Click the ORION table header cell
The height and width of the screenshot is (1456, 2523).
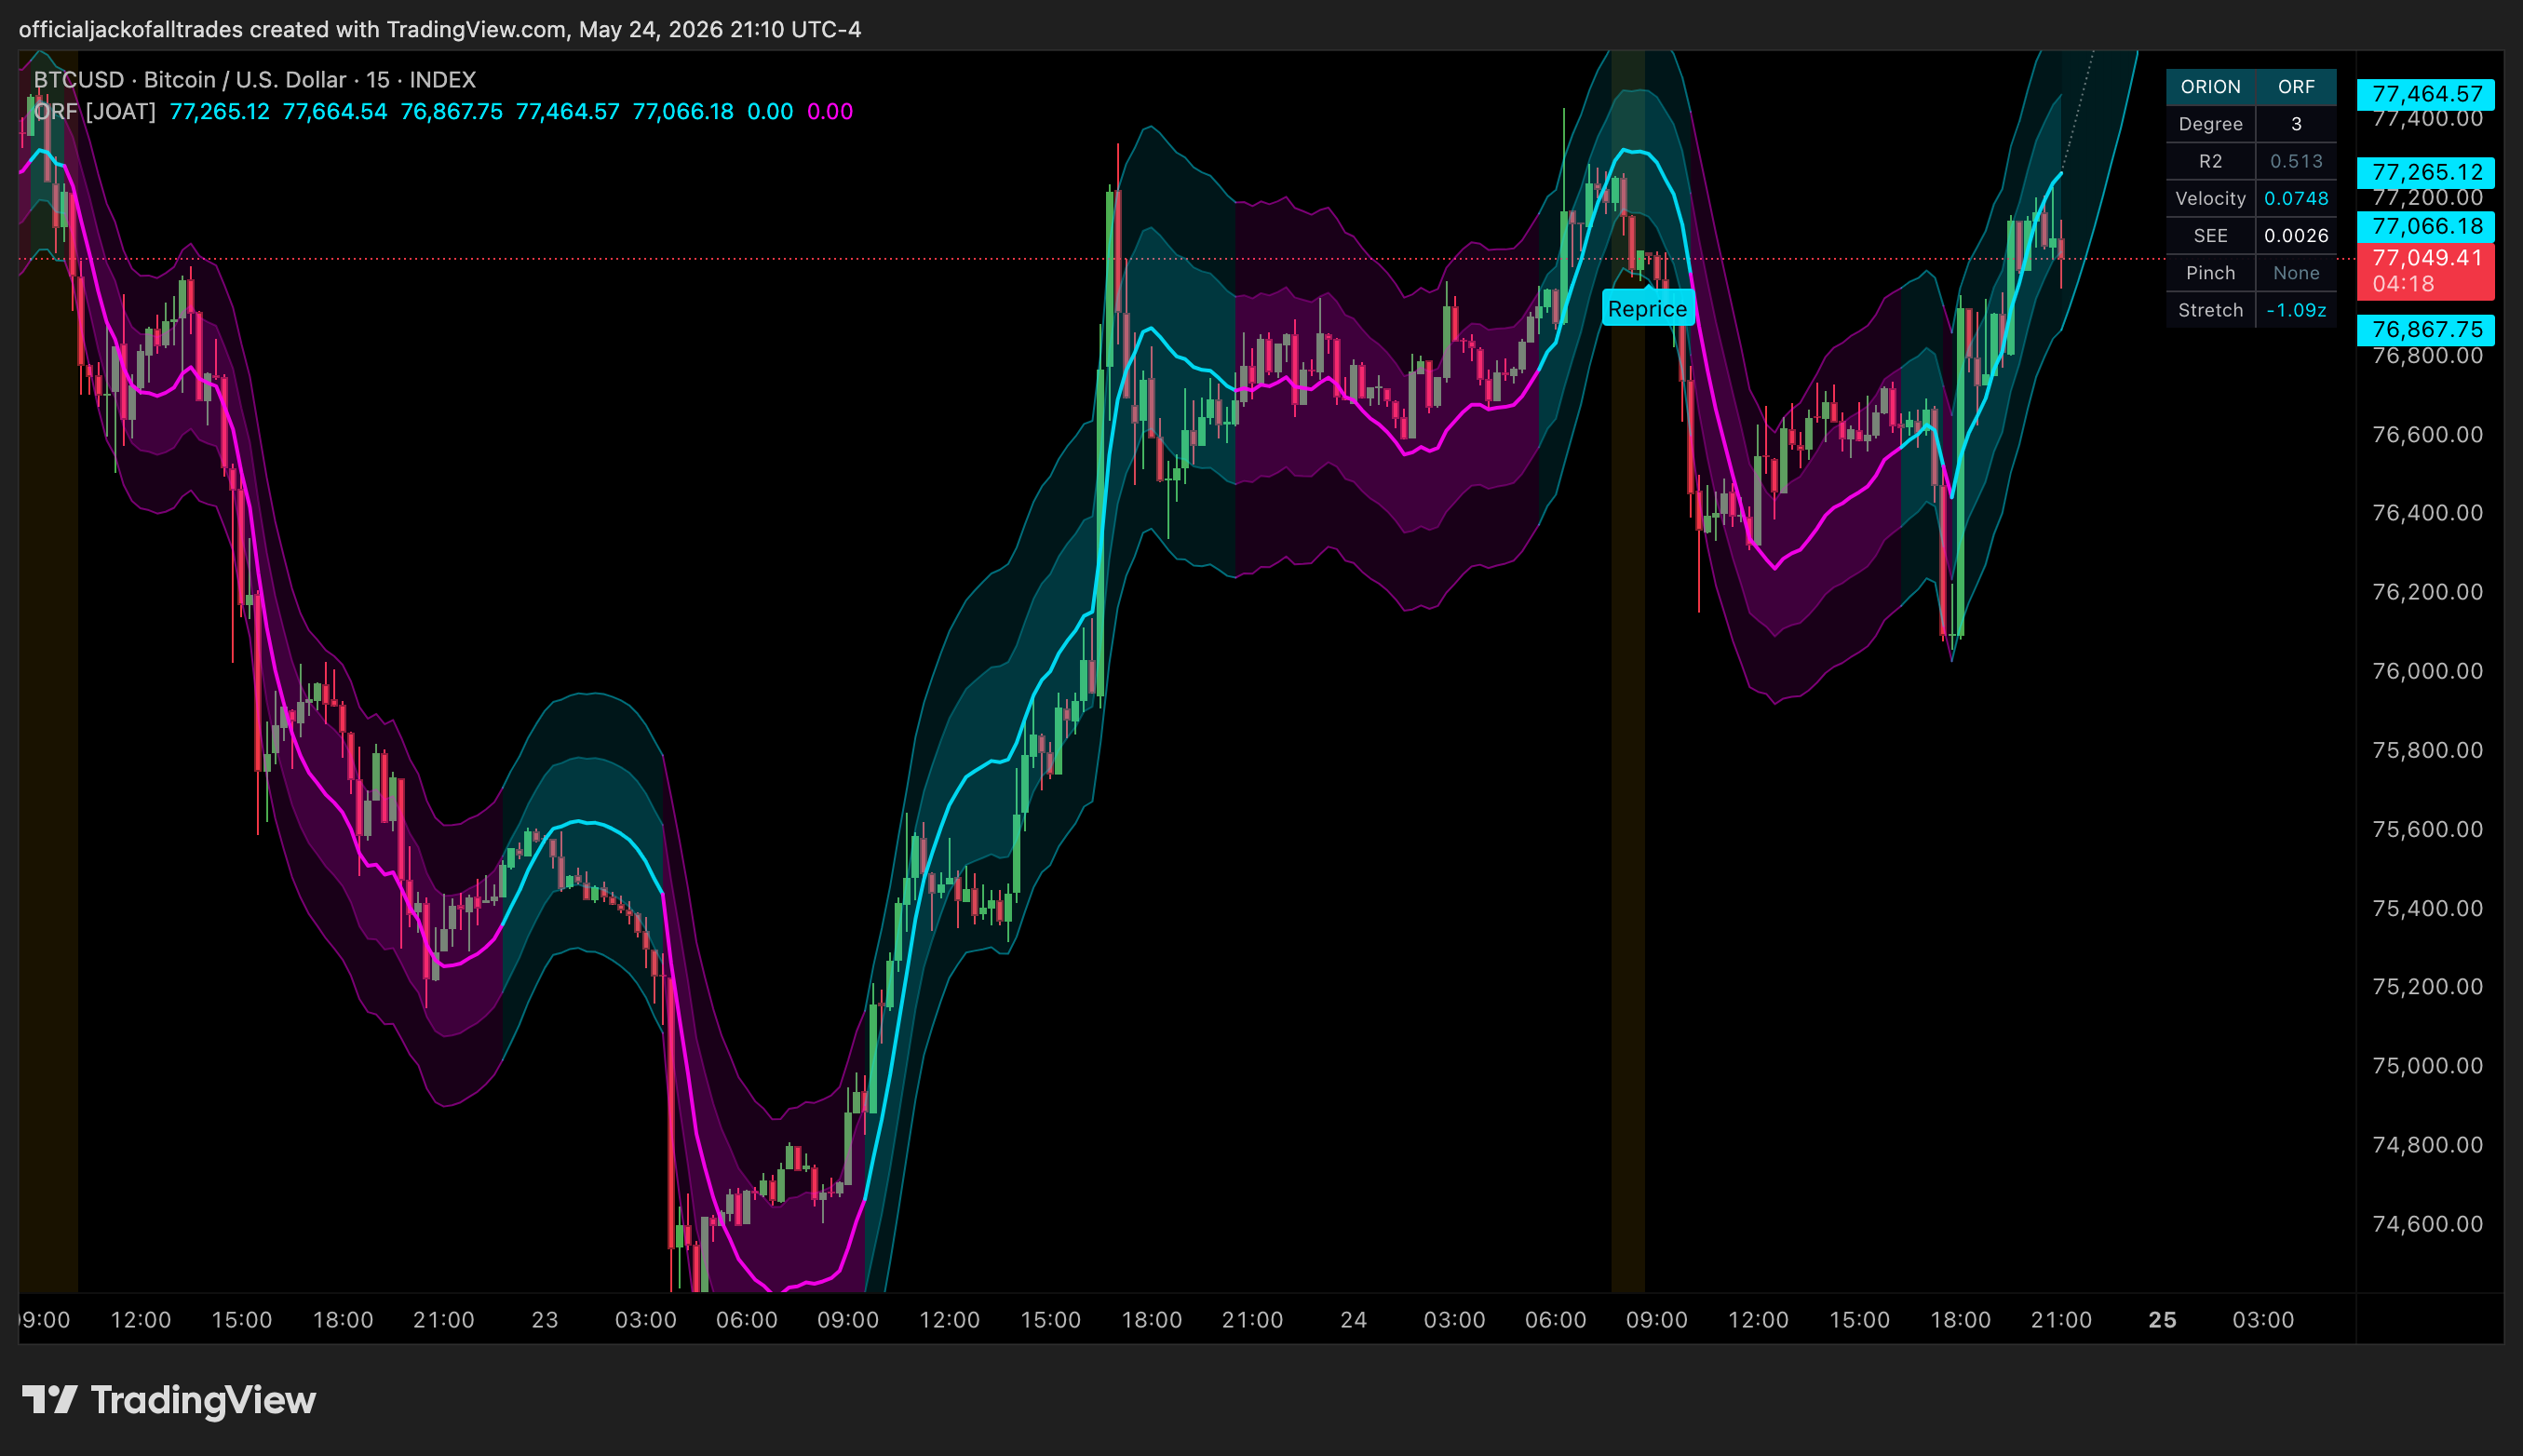[x=2210, y=87]
